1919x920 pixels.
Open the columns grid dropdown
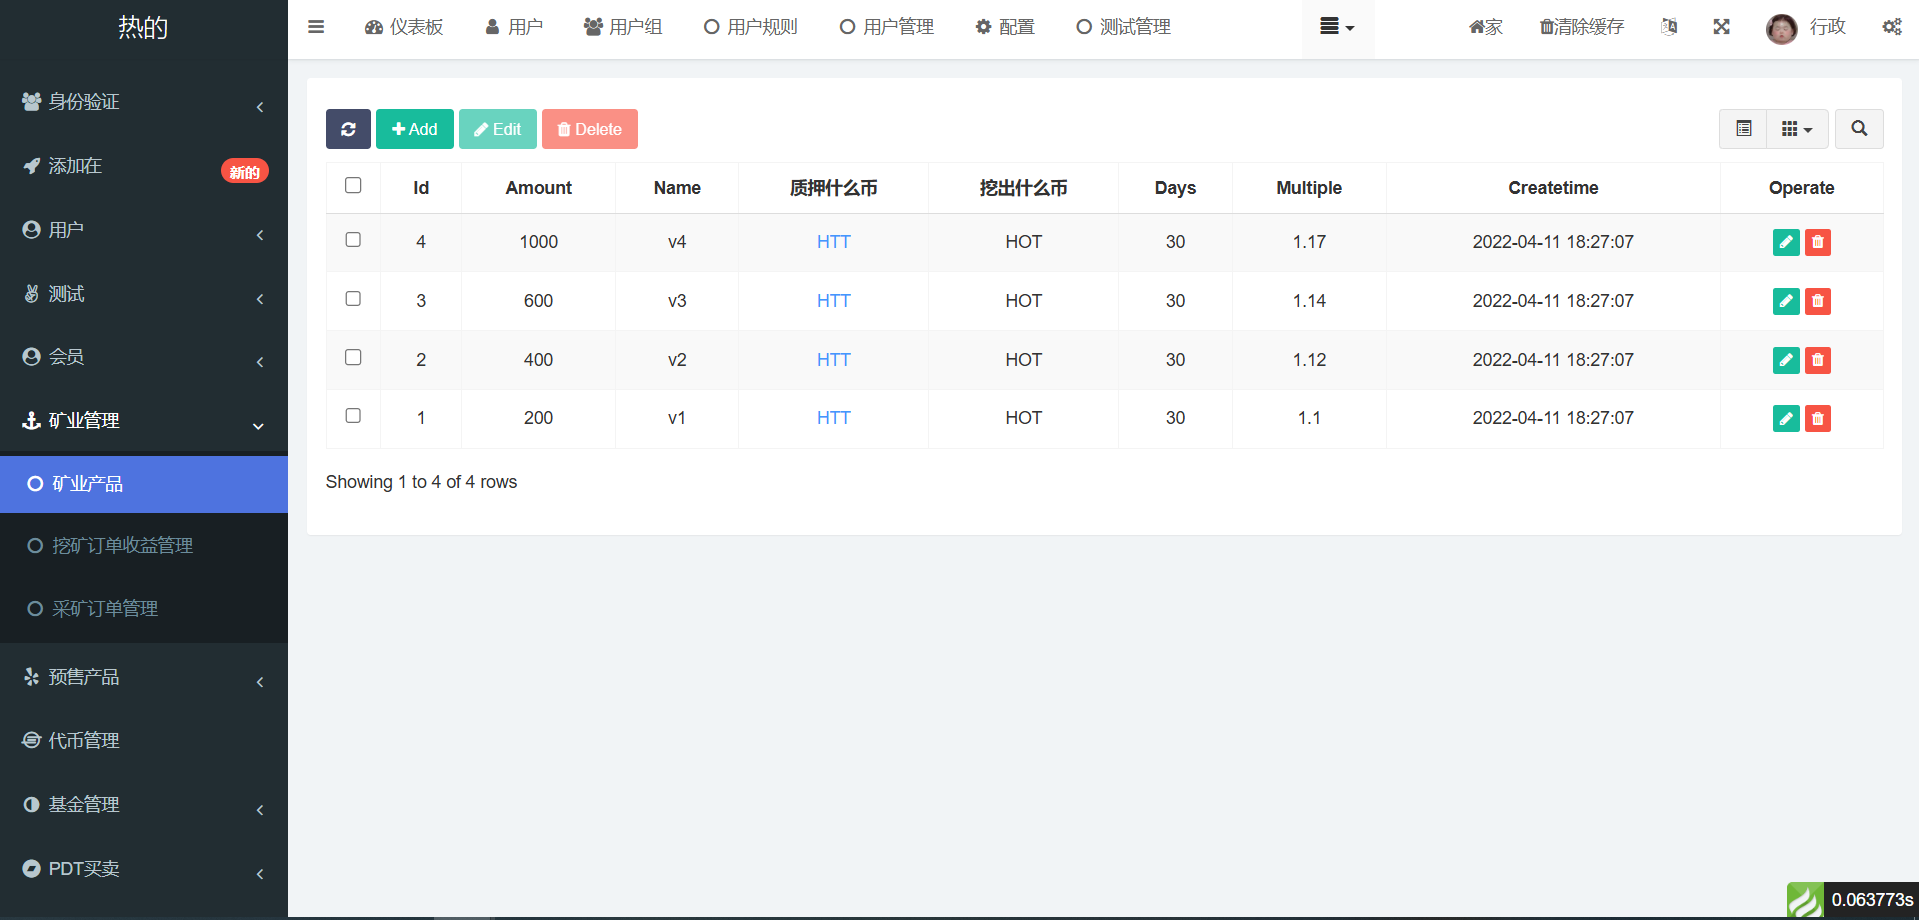1796,129
